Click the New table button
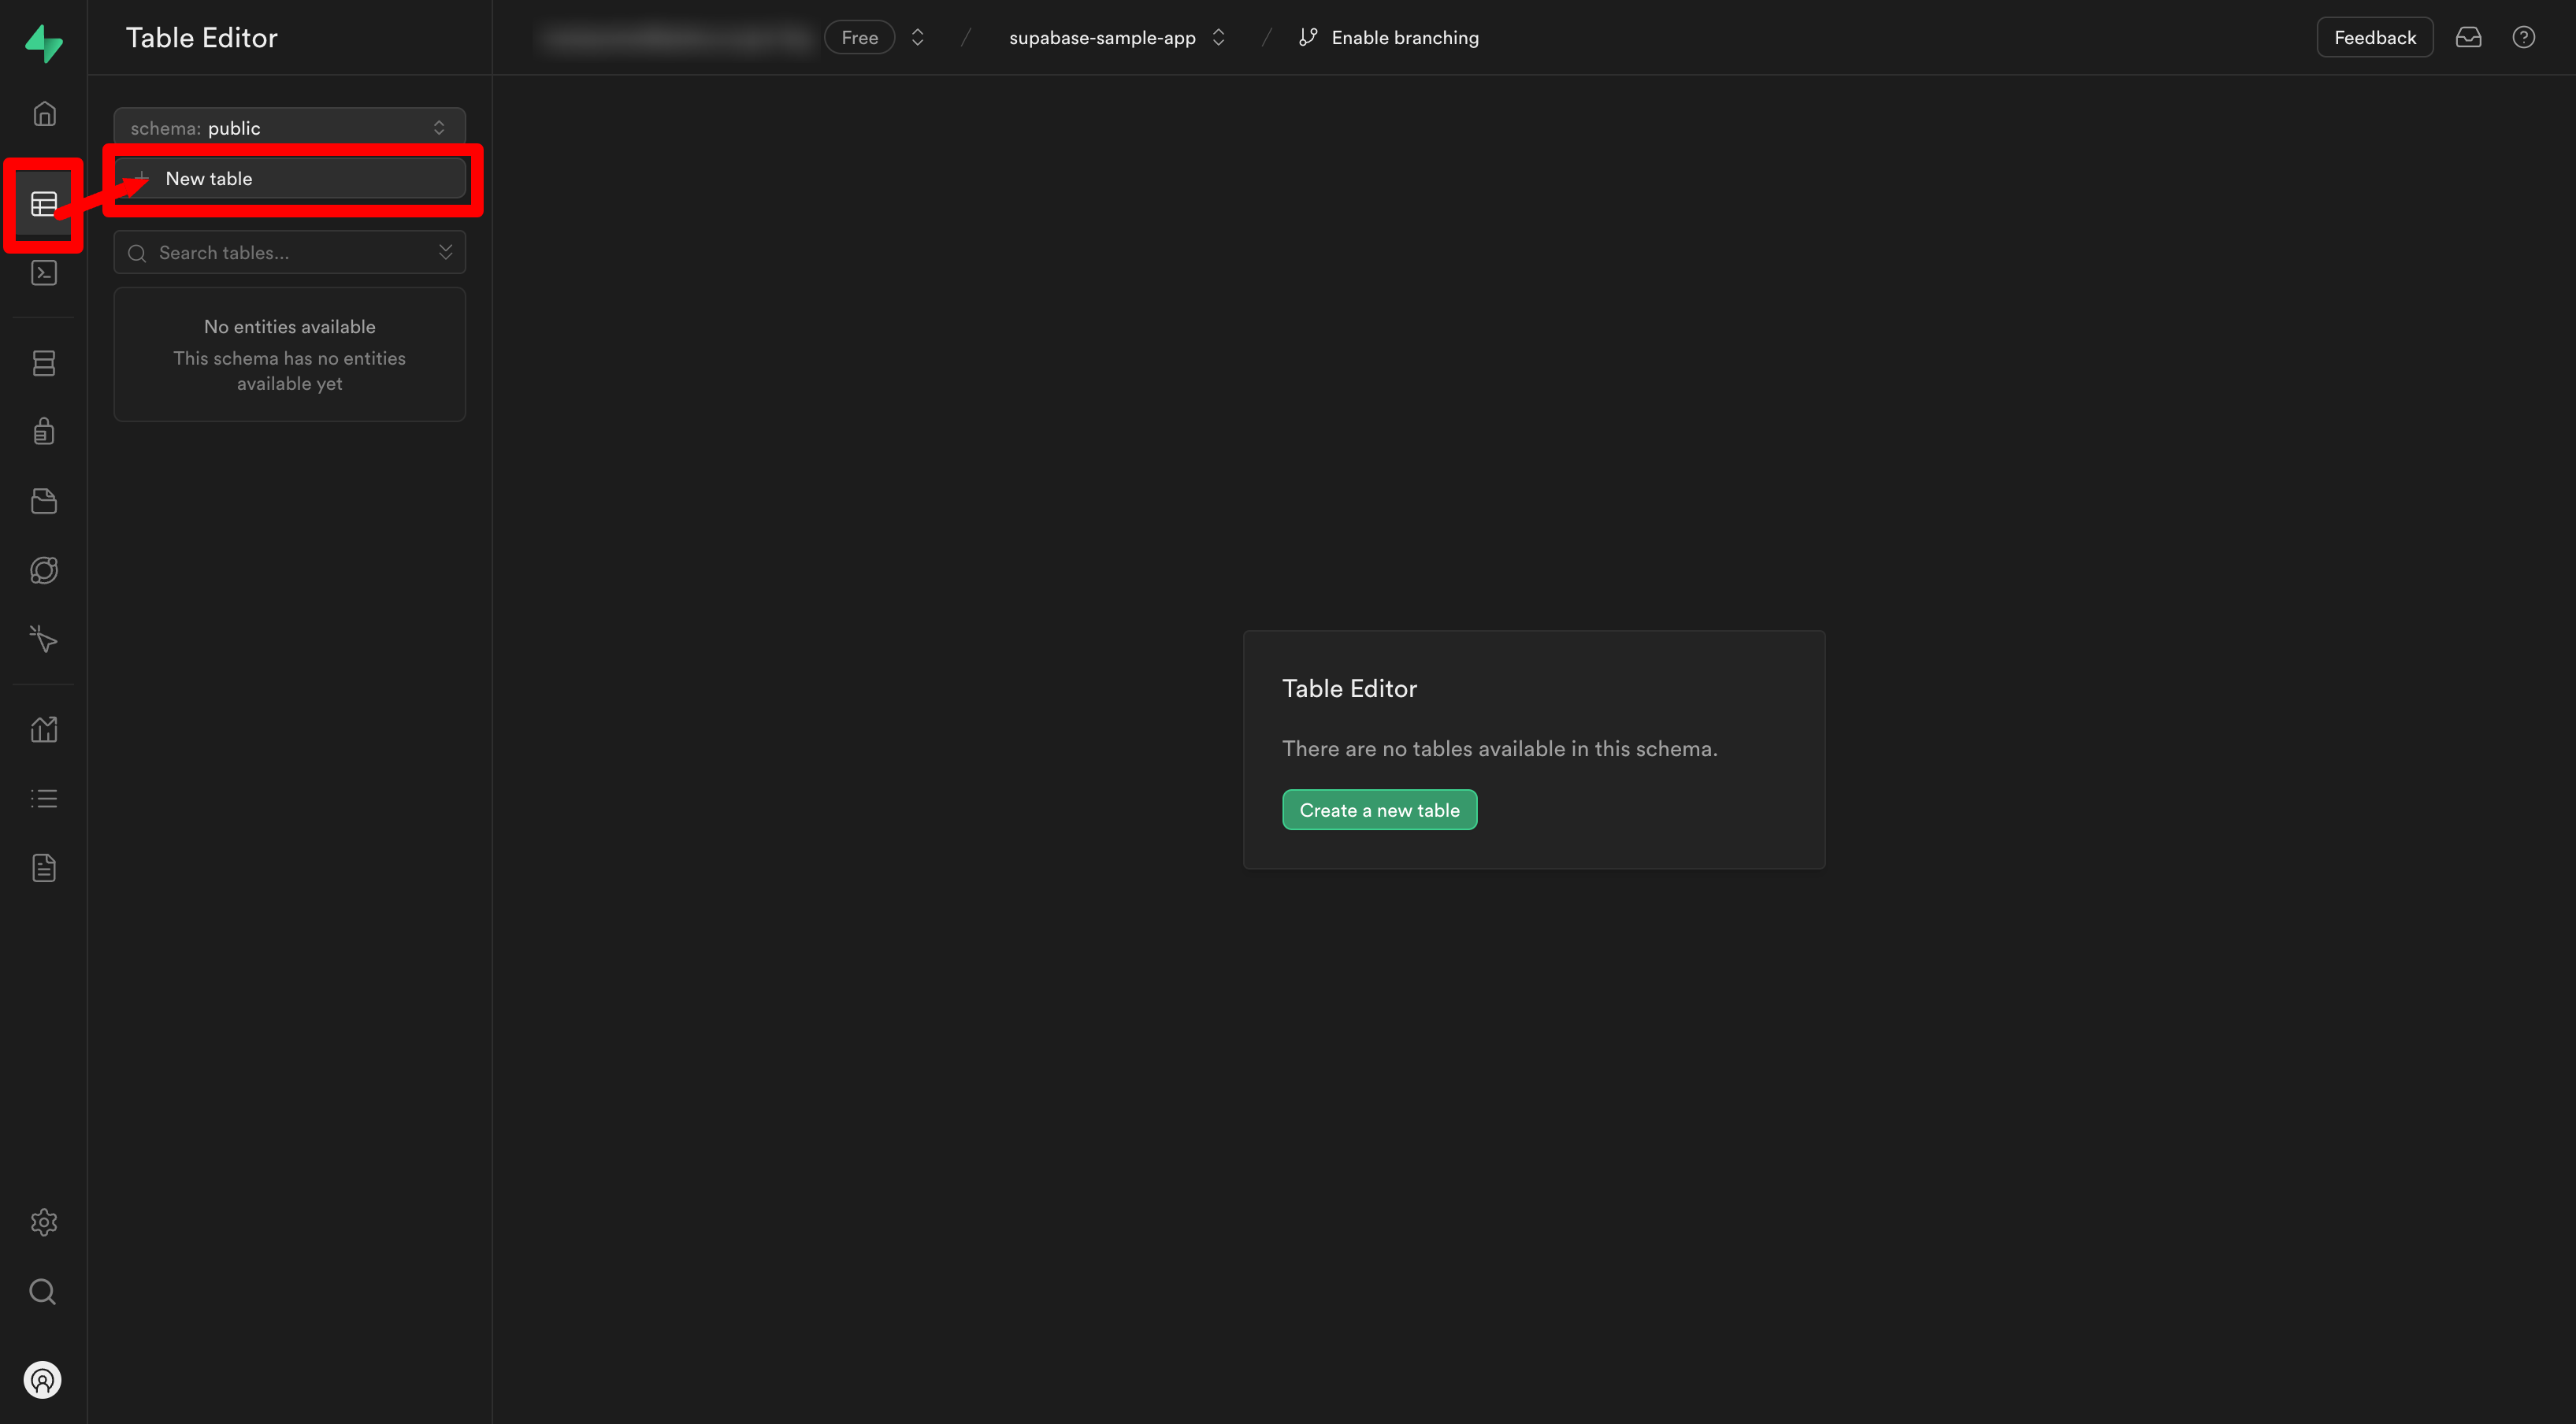 pos(290,179)
